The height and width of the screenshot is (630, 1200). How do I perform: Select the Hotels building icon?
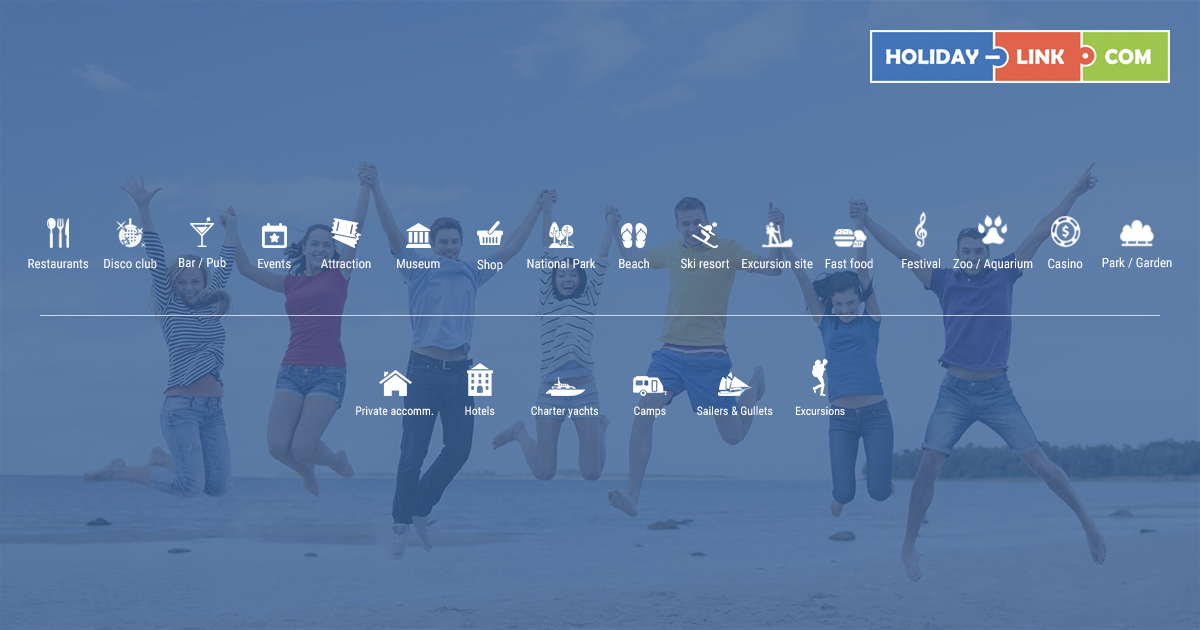pos(480,380)
